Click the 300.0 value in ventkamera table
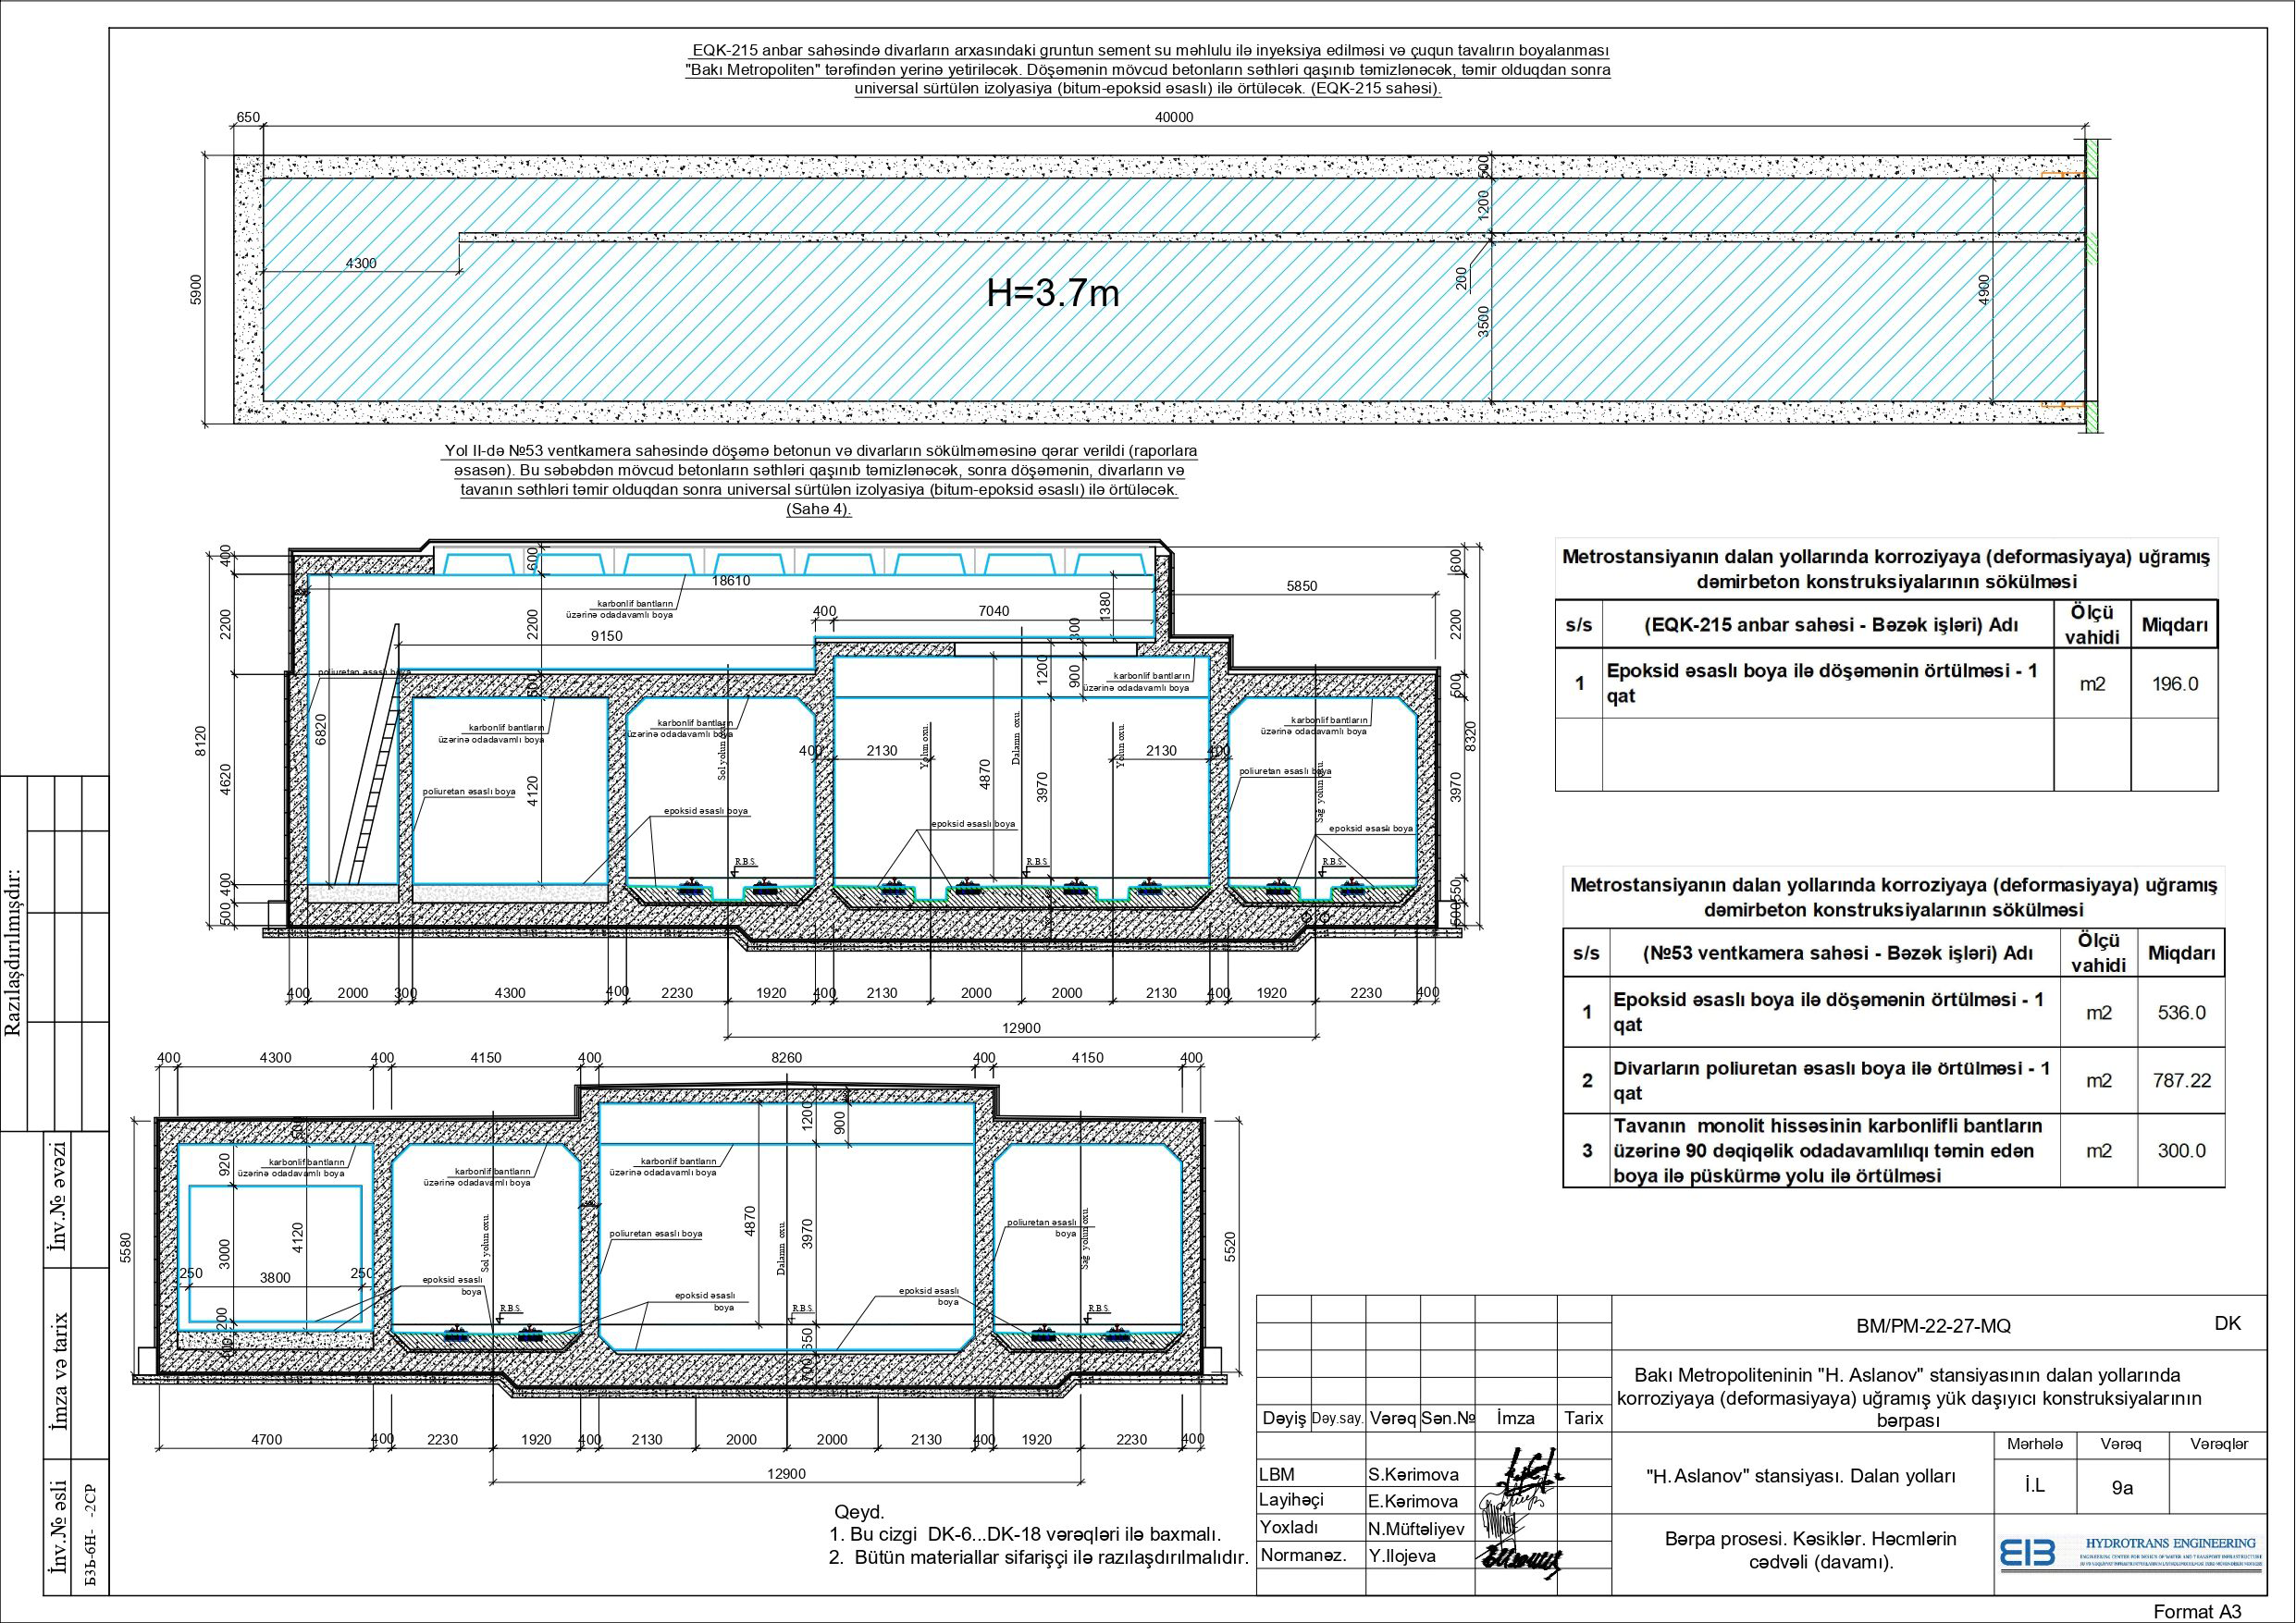 pos(2181,1150)
